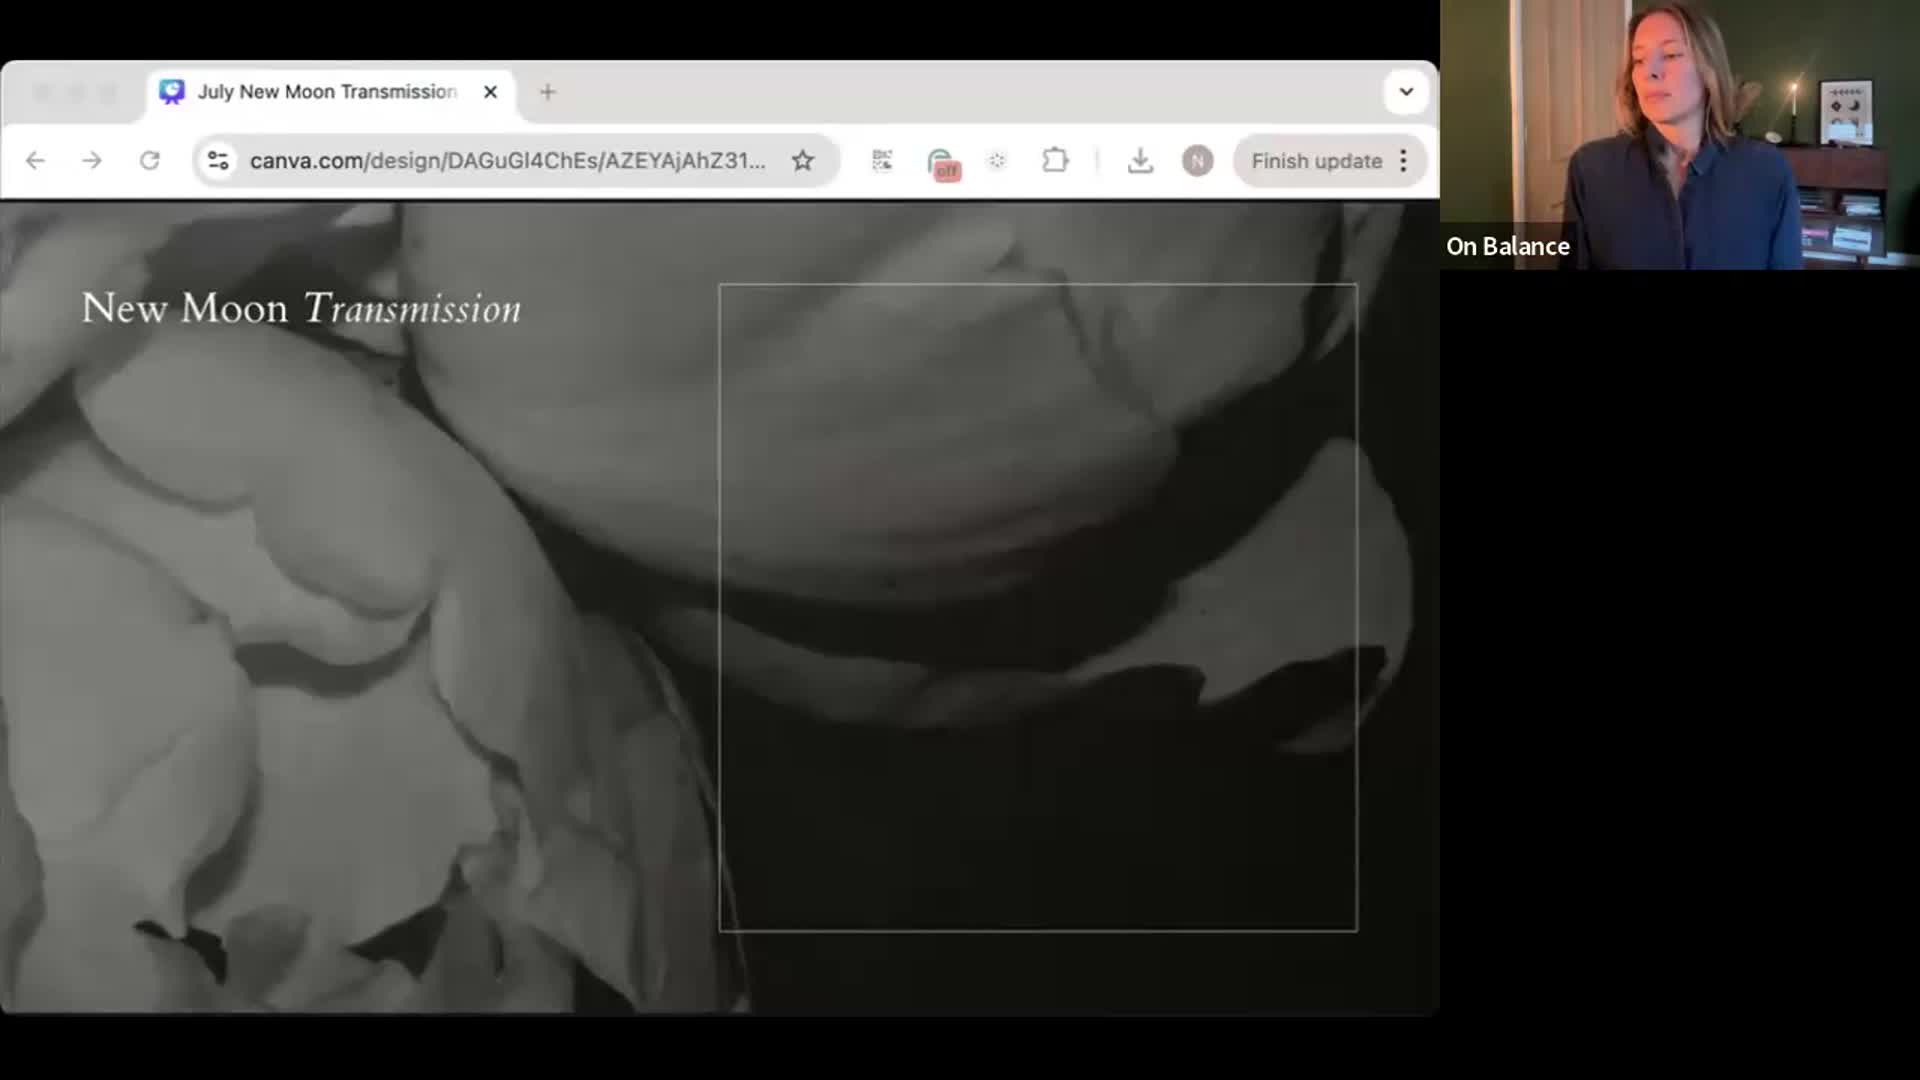
Task: Reload the Canva page
Action: point(149,161)
